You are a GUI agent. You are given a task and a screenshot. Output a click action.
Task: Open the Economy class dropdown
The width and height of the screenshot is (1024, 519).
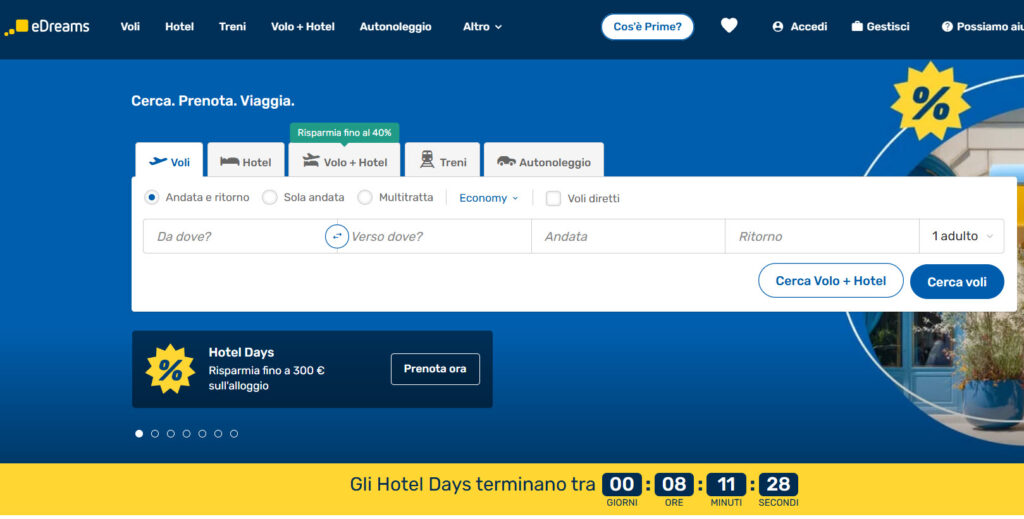click(x=488, y=198)
